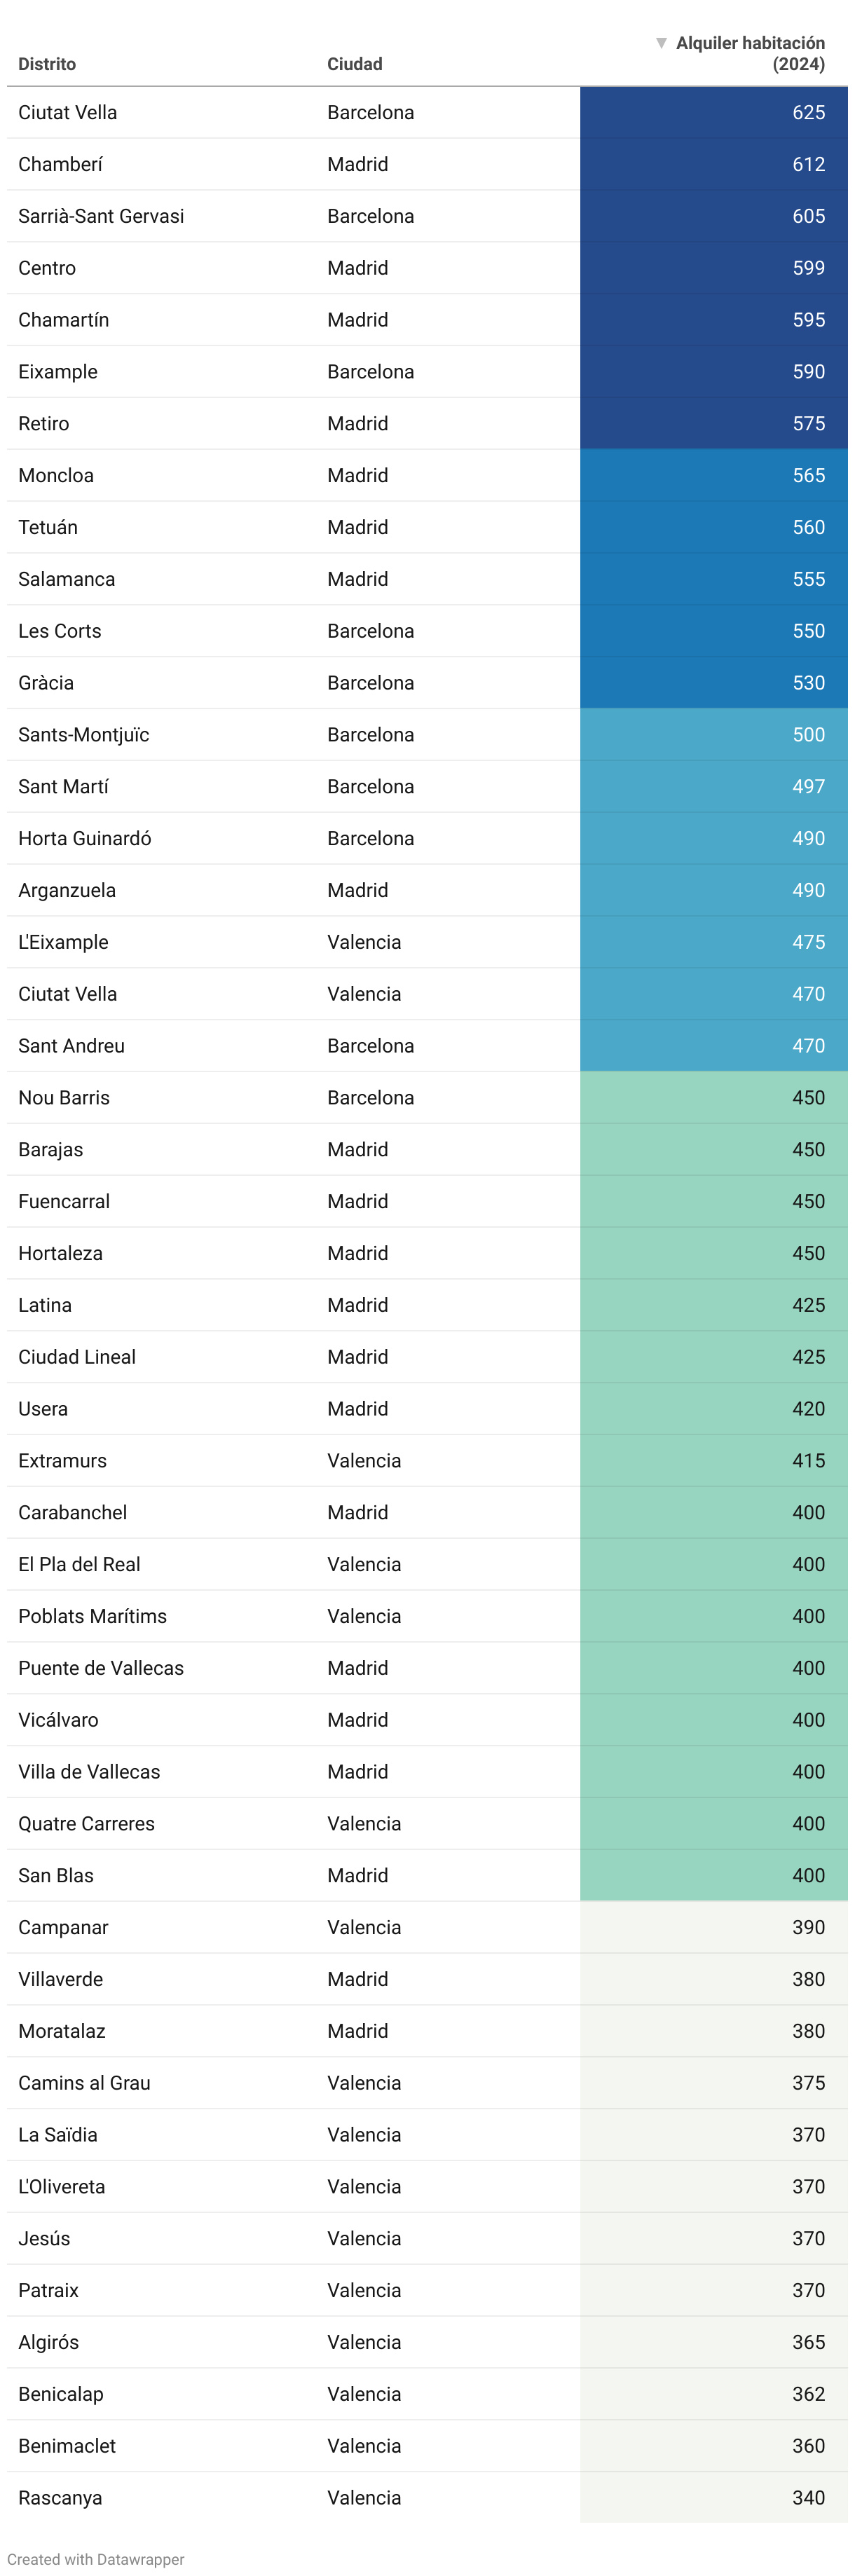The image size is (855, 2576).
Task: Click the Ciudad column header
Action: (355, 64)
